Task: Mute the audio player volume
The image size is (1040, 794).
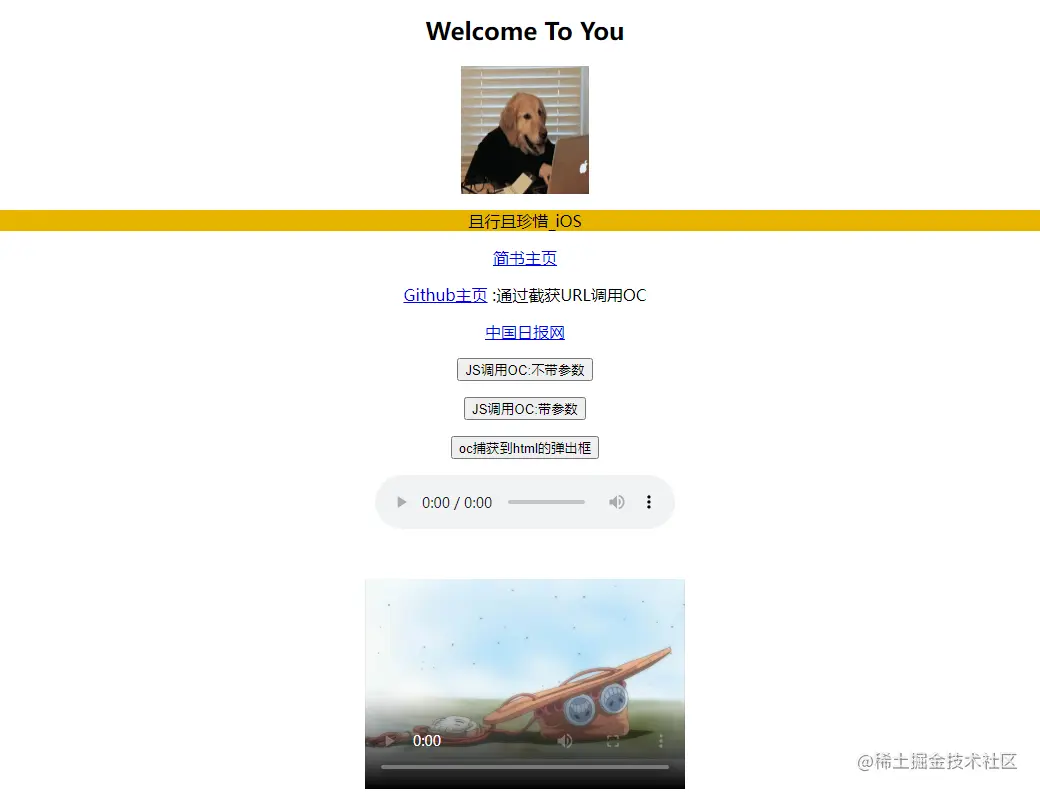Action: coord(617,502)
